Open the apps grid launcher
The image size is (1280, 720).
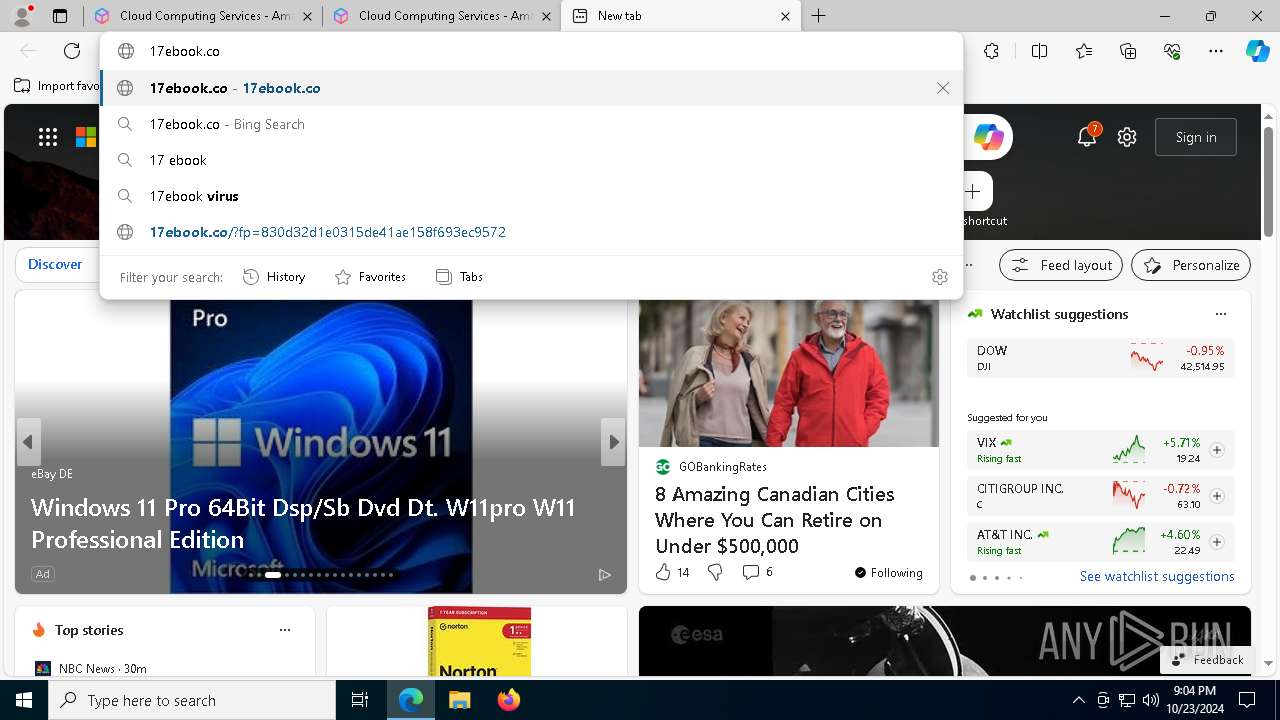coord(48,137)
